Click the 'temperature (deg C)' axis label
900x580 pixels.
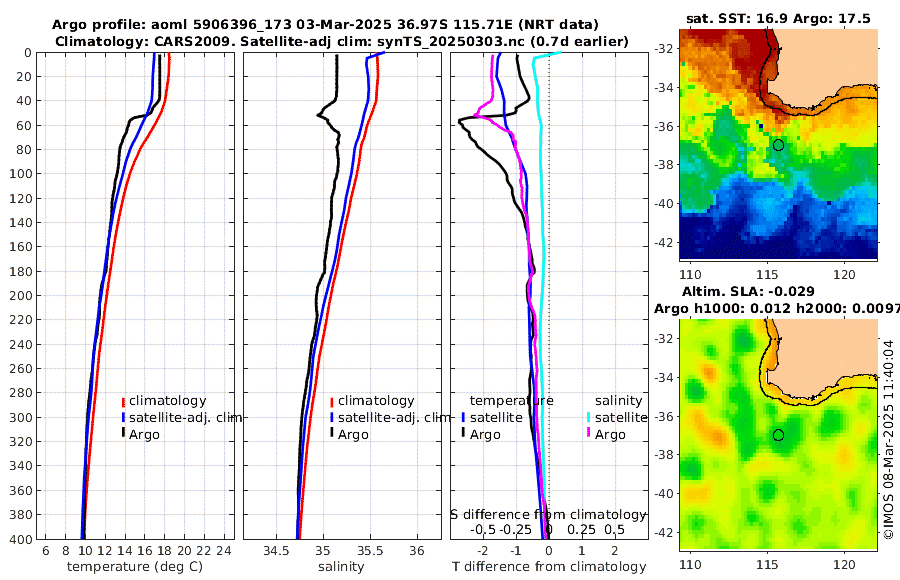(x=135, y=567)
